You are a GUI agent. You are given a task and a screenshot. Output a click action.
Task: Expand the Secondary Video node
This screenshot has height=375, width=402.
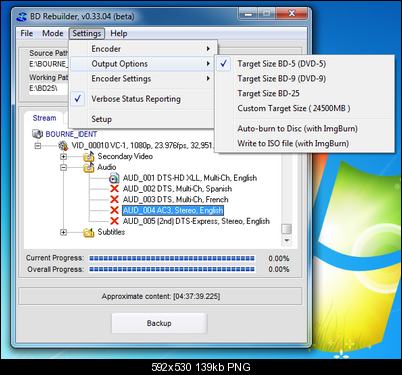[x=63, y=156]
